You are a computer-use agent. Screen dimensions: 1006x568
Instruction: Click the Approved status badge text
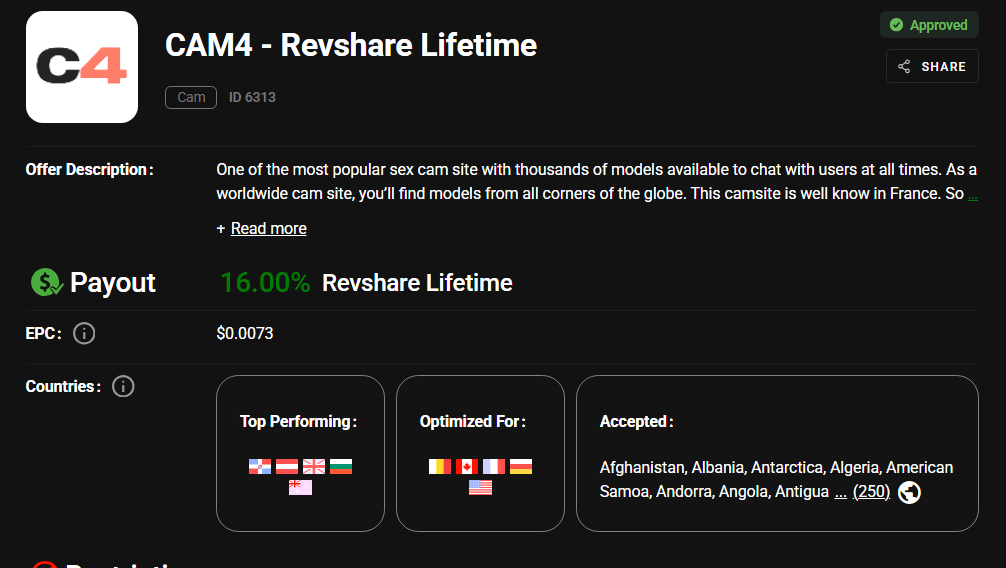click(939, 25)
